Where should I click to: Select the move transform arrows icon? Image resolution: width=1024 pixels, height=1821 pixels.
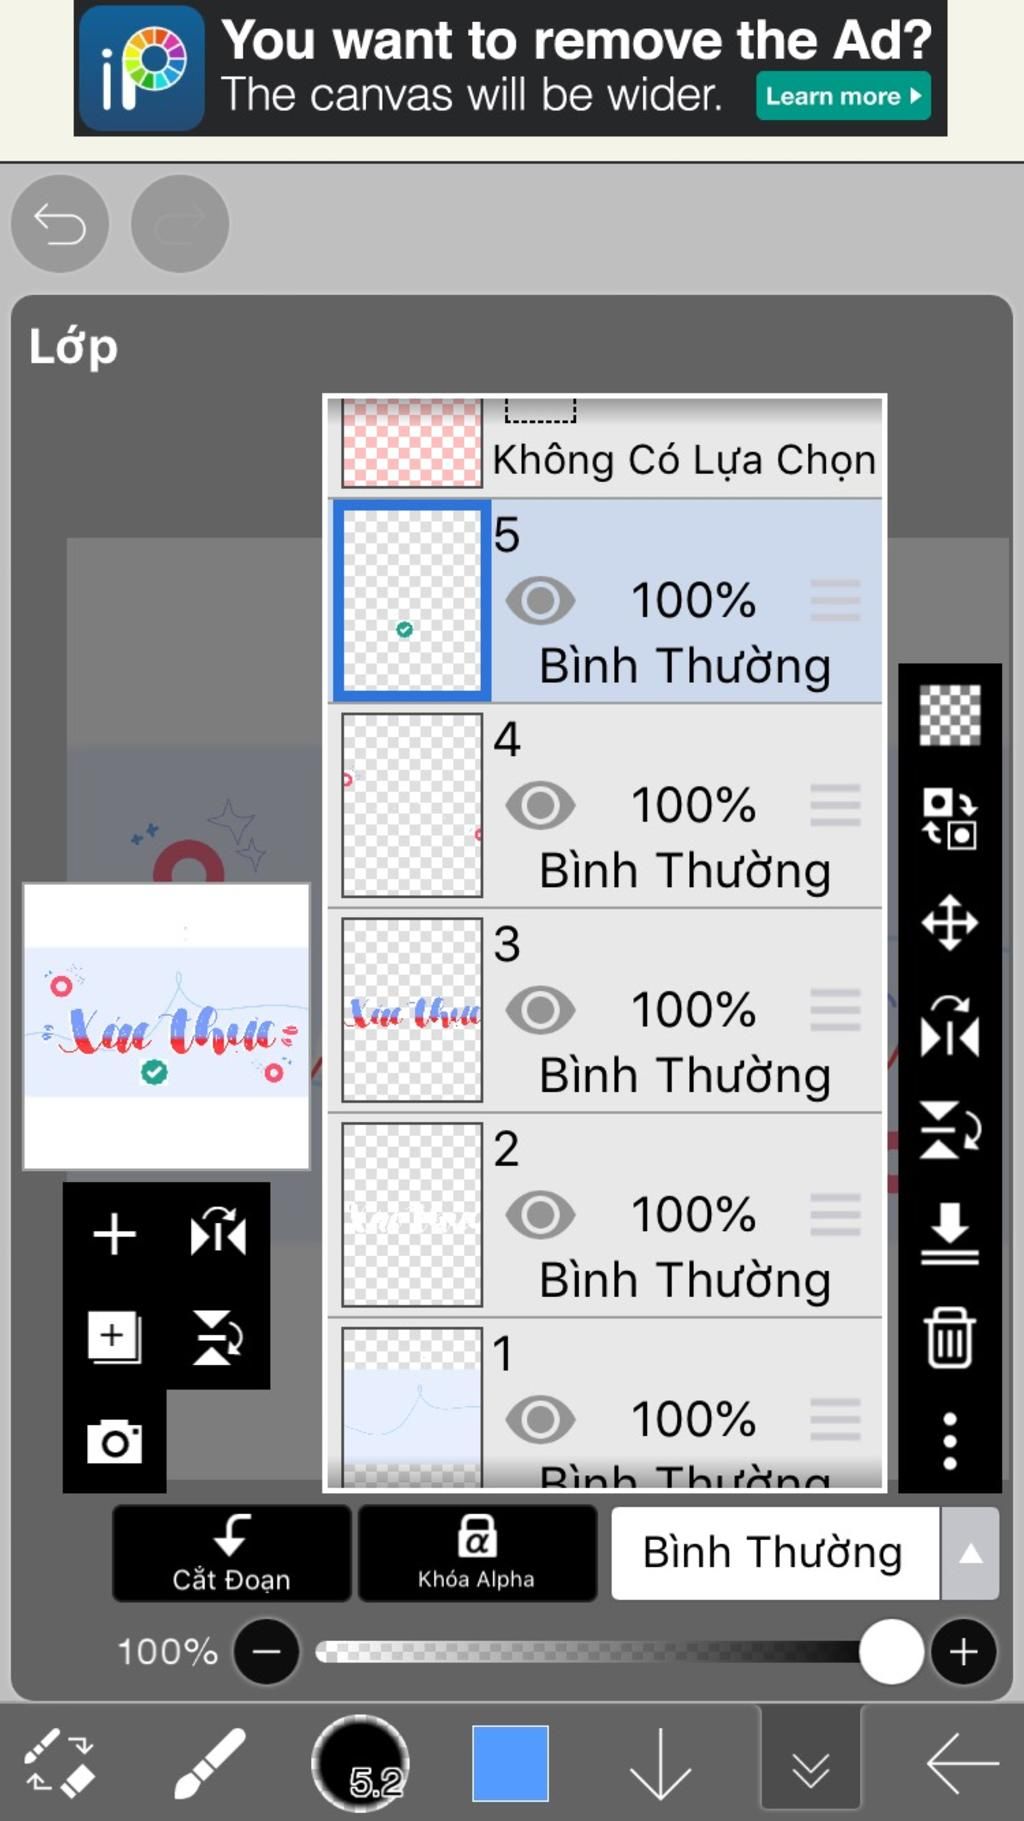click(948, 922)
